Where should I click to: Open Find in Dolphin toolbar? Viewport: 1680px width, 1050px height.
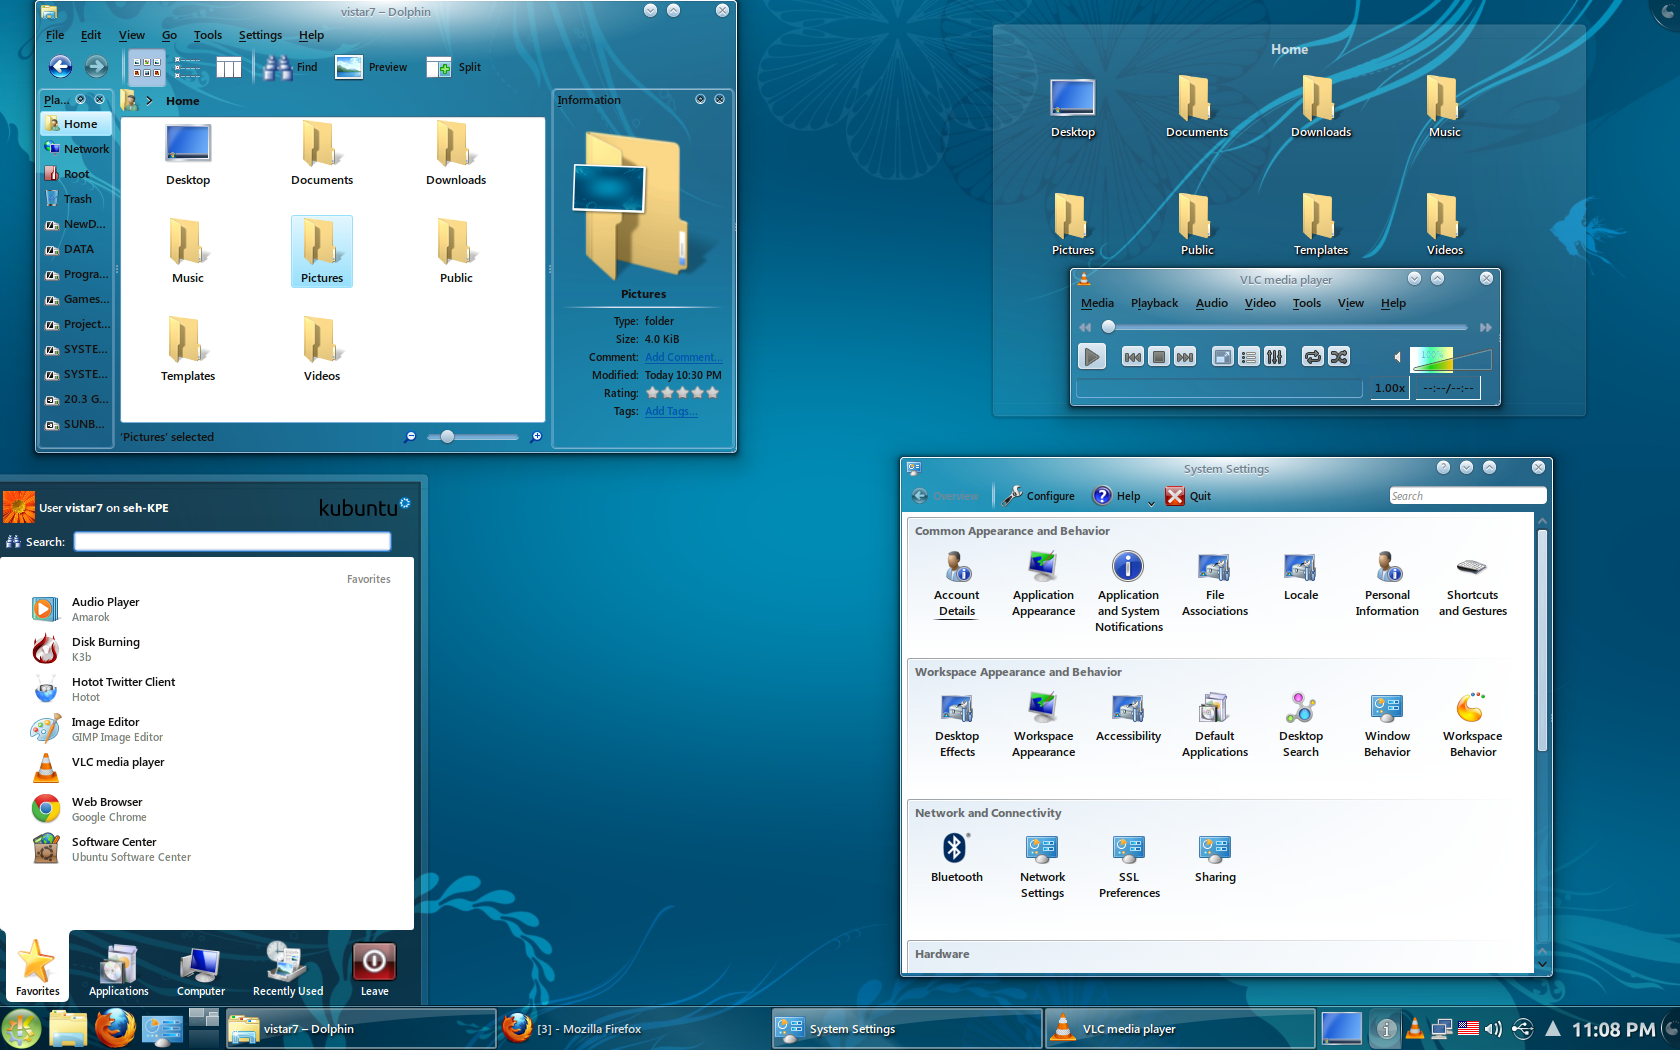[290, 67]
